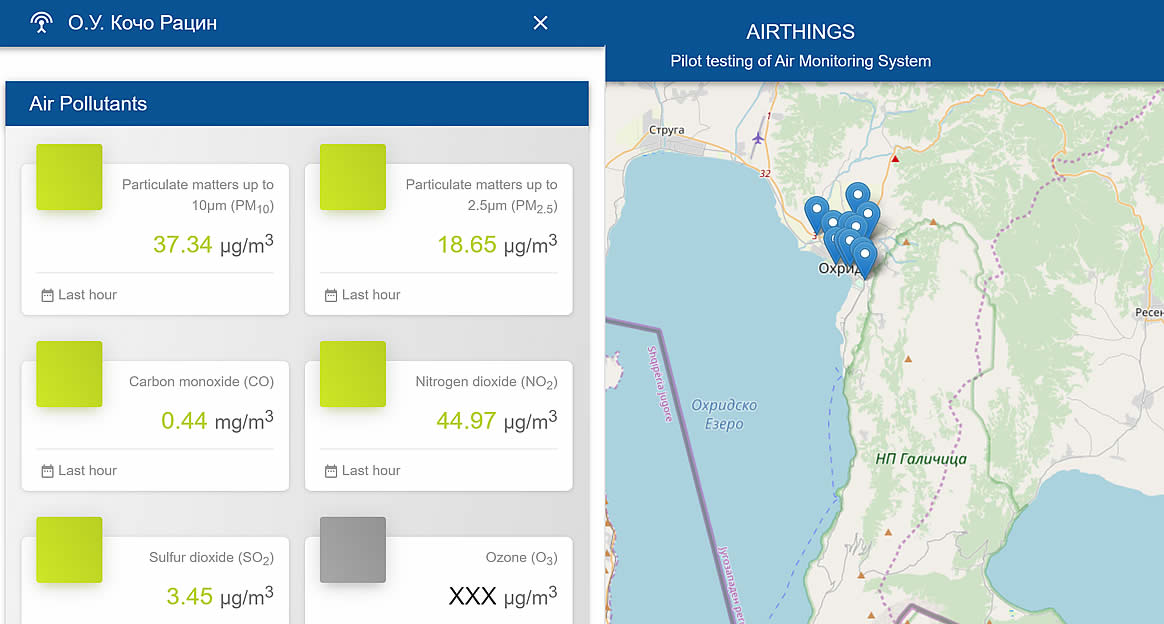Click the red triangle marker on the map
Image resolution: width=1164 pixels, height=624 pixels.
point(895,159)
